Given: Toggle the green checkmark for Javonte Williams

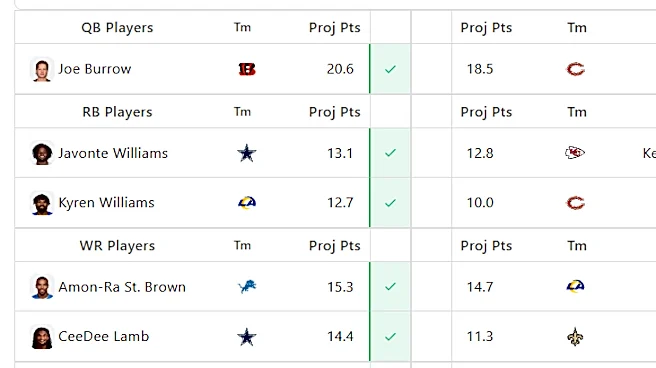Looking at the screenshot, I should pos(390,153).
